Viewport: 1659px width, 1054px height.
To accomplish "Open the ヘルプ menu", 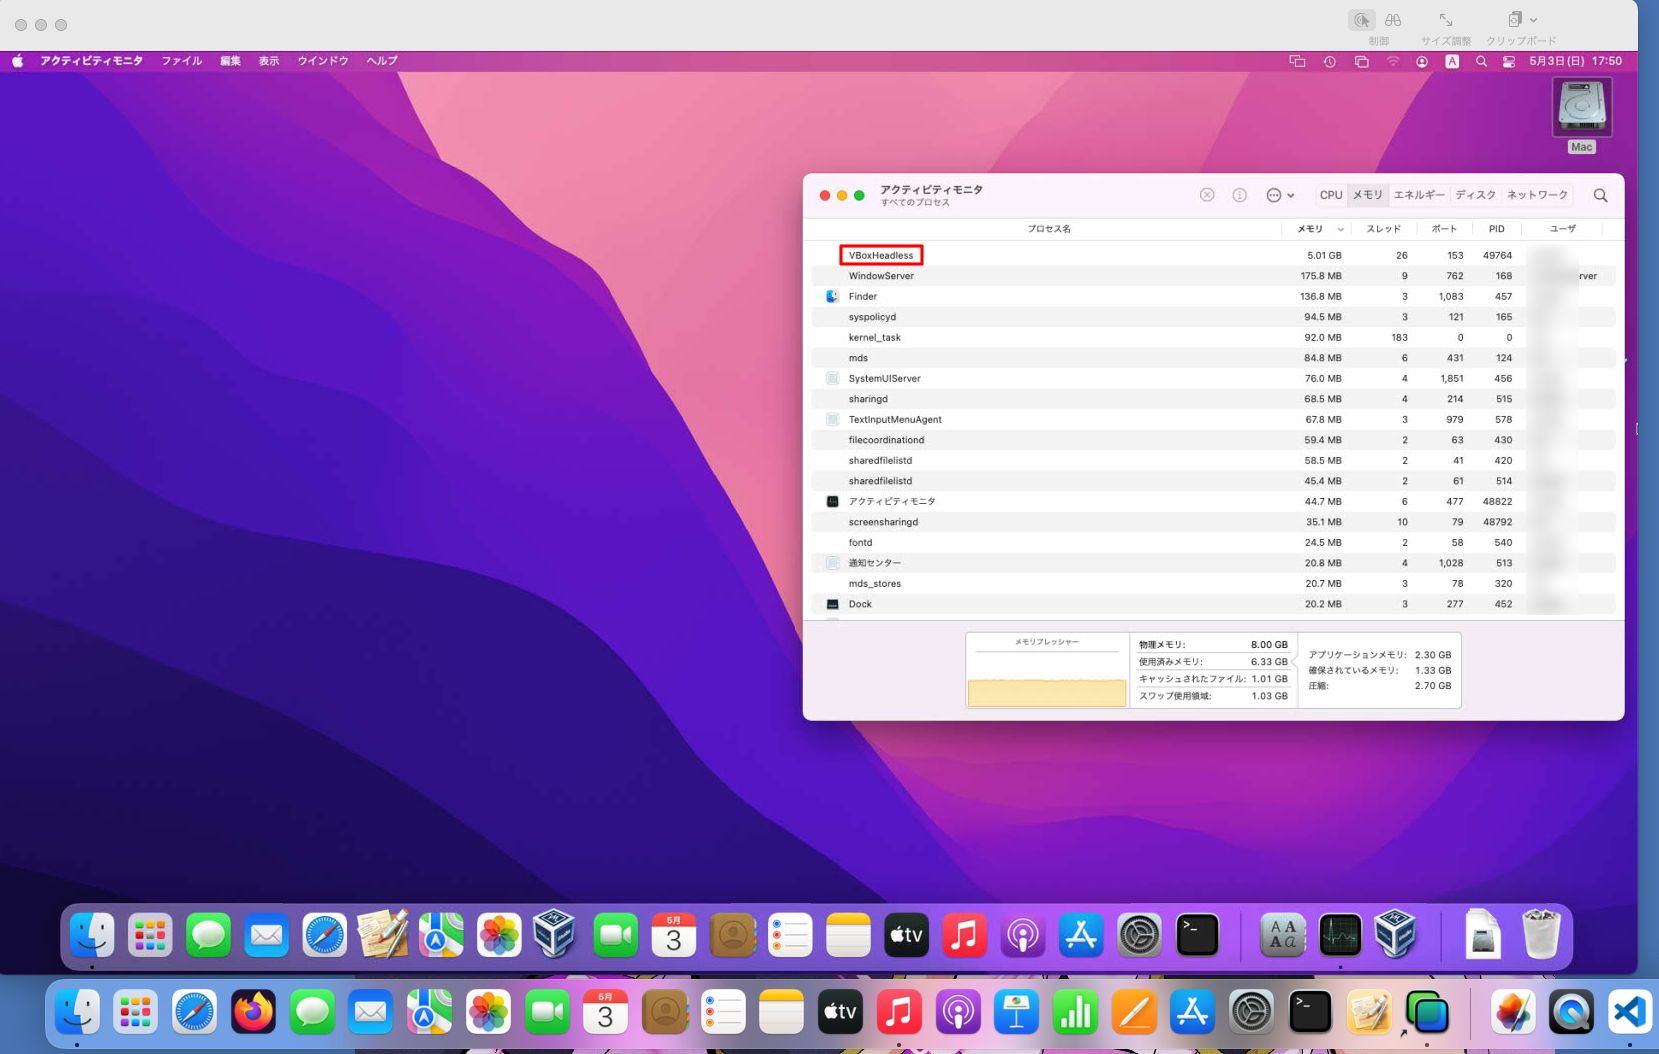I will tap(381, 61).
